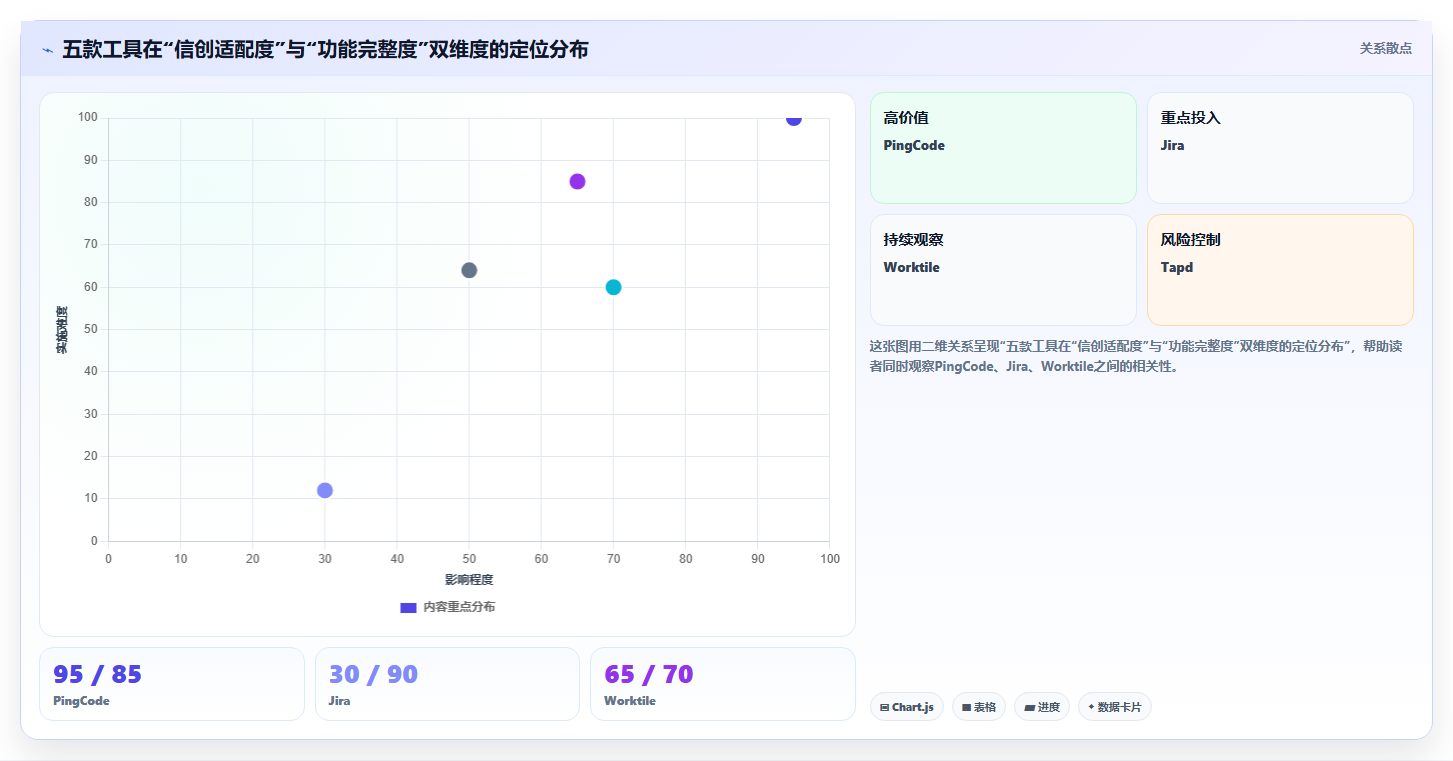
Task: Click the 65 / 70 Worktile stat card
Action: pos(723,684)
